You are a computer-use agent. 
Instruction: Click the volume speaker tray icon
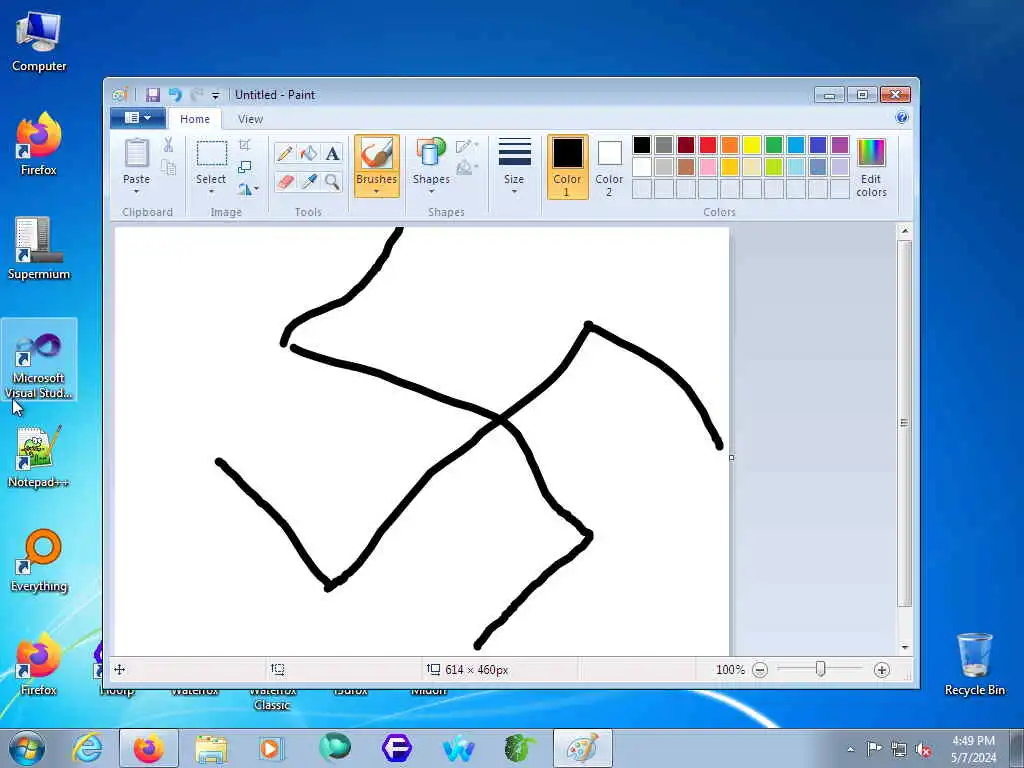click(923, 749)
